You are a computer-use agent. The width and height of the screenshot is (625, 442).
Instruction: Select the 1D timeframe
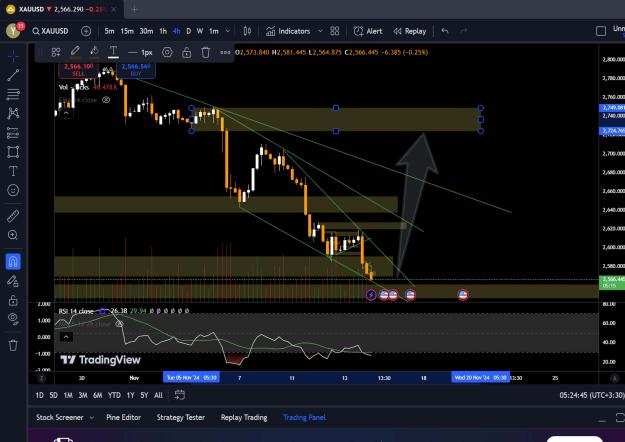(39, 395)
